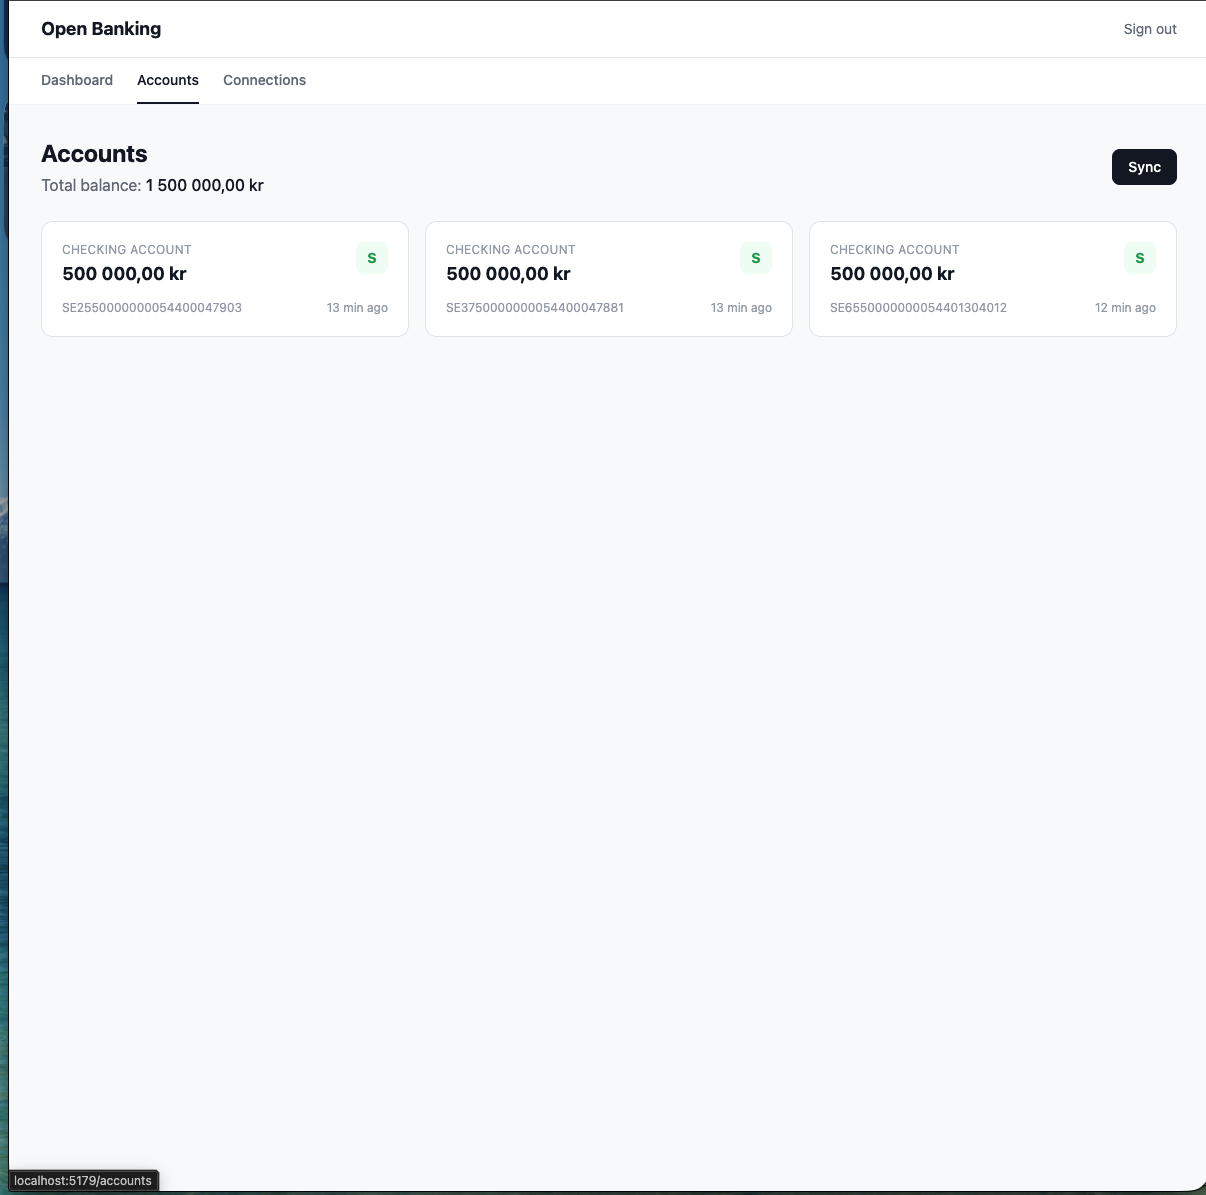This screenshot has width=1206, height=1195.
Task: Click the S bank icon on first checking account card
Action: point(371,257)
